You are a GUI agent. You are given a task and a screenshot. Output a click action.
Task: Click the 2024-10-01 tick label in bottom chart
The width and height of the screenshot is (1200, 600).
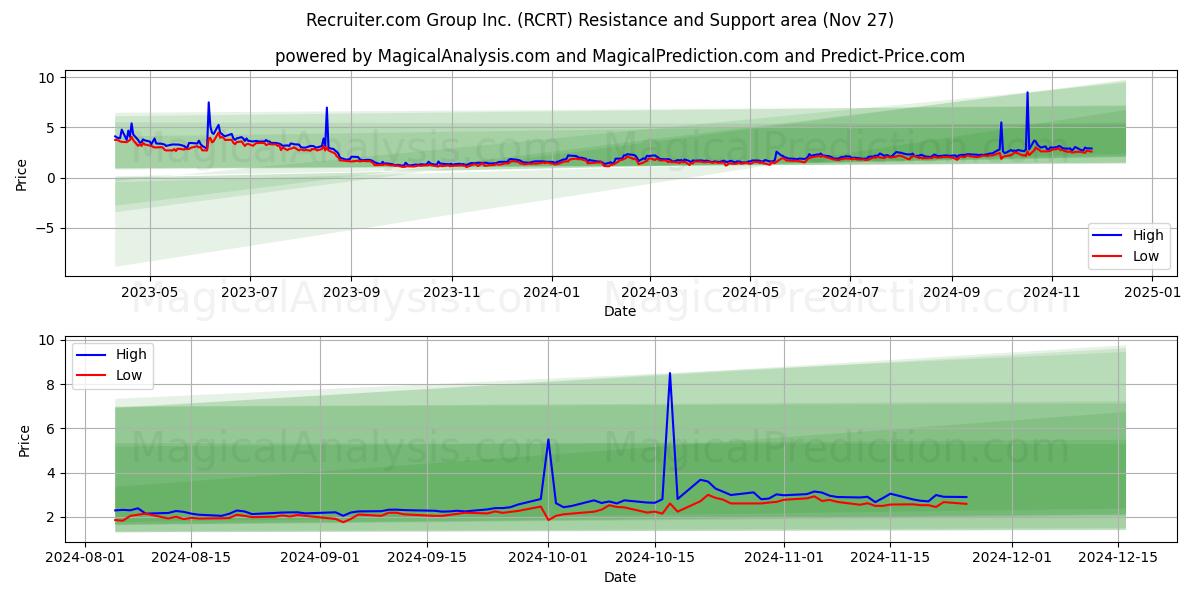click(548, 559)
